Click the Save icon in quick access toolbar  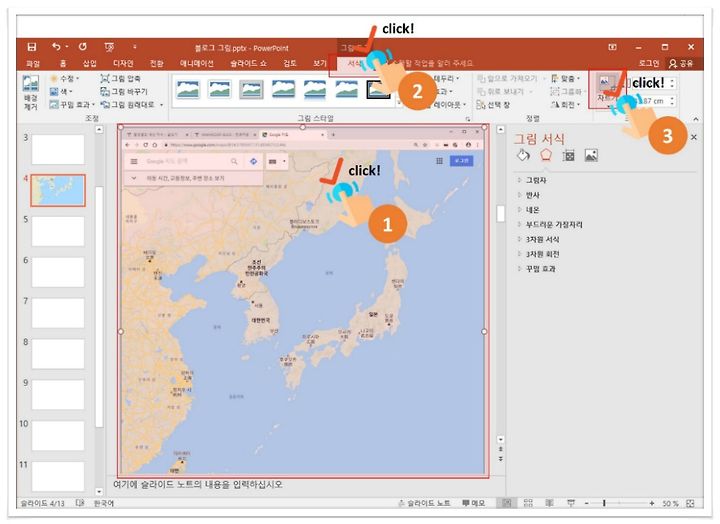tap(31, 47)
